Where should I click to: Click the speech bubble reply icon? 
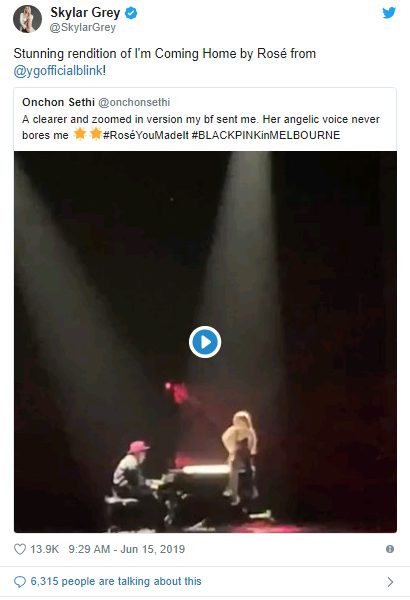point(20,582)
